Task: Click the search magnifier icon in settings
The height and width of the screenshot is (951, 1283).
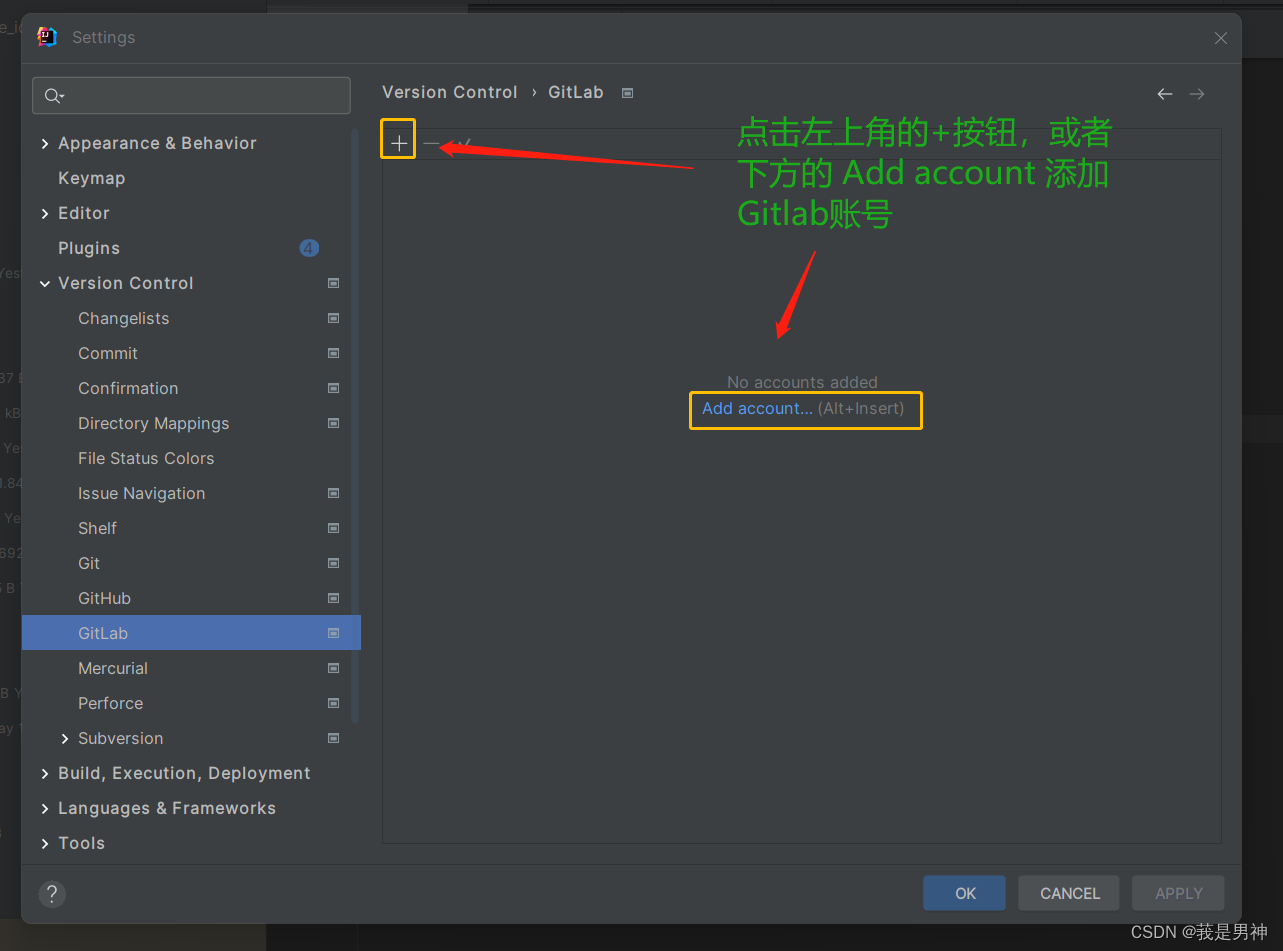Action: (53, 96)
